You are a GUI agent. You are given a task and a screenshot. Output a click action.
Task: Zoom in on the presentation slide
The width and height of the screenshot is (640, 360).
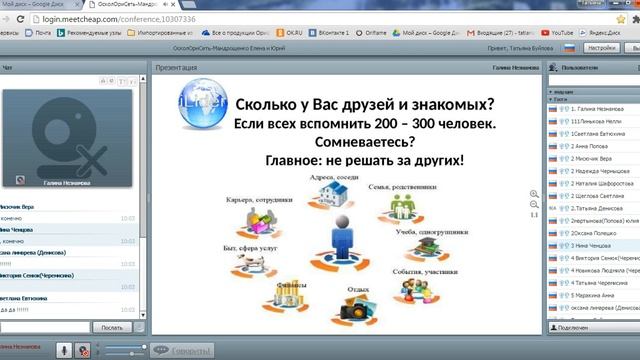pos(534,194)
